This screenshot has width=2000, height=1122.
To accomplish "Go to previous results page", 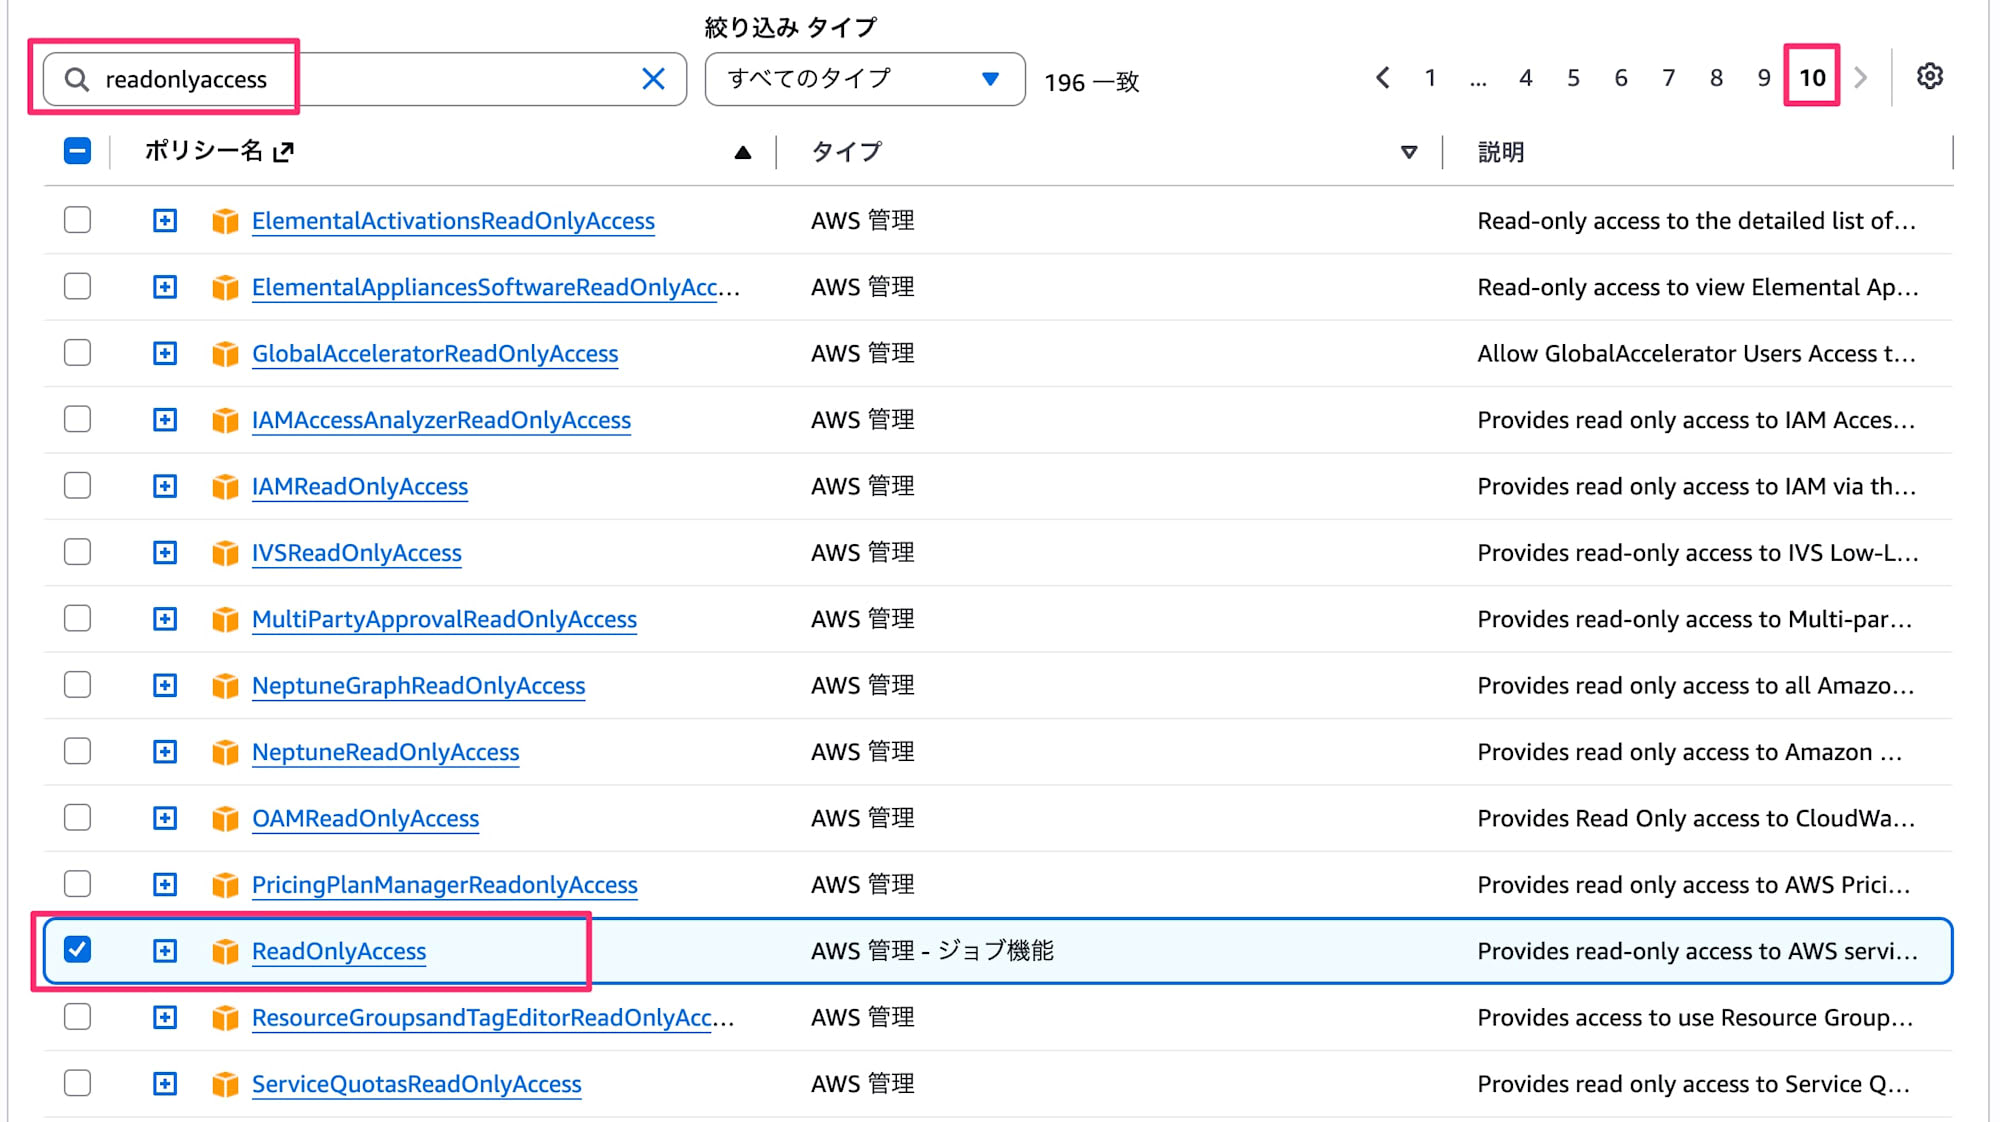I will coord(1382,78).
